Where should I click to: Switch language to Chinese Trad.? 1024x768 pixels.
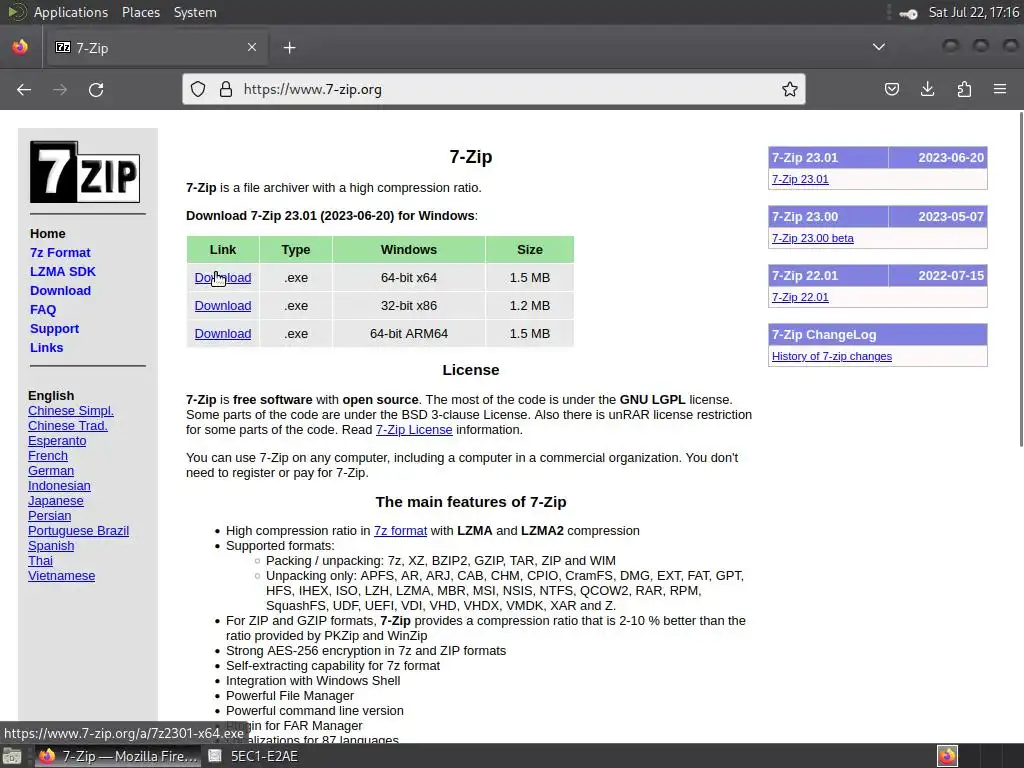point(68,426)
